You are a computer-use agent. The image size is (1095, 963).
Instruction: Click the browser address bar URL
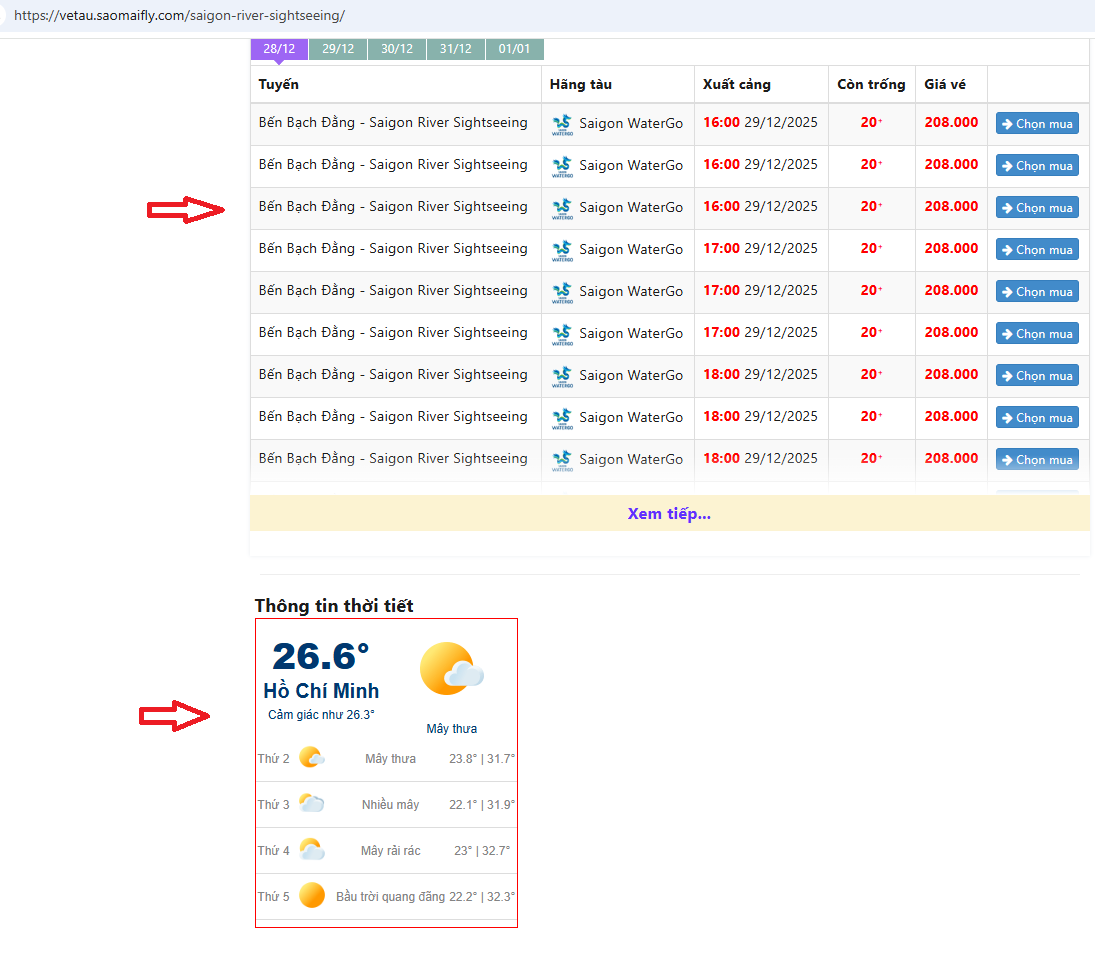[x=180, y=16]
